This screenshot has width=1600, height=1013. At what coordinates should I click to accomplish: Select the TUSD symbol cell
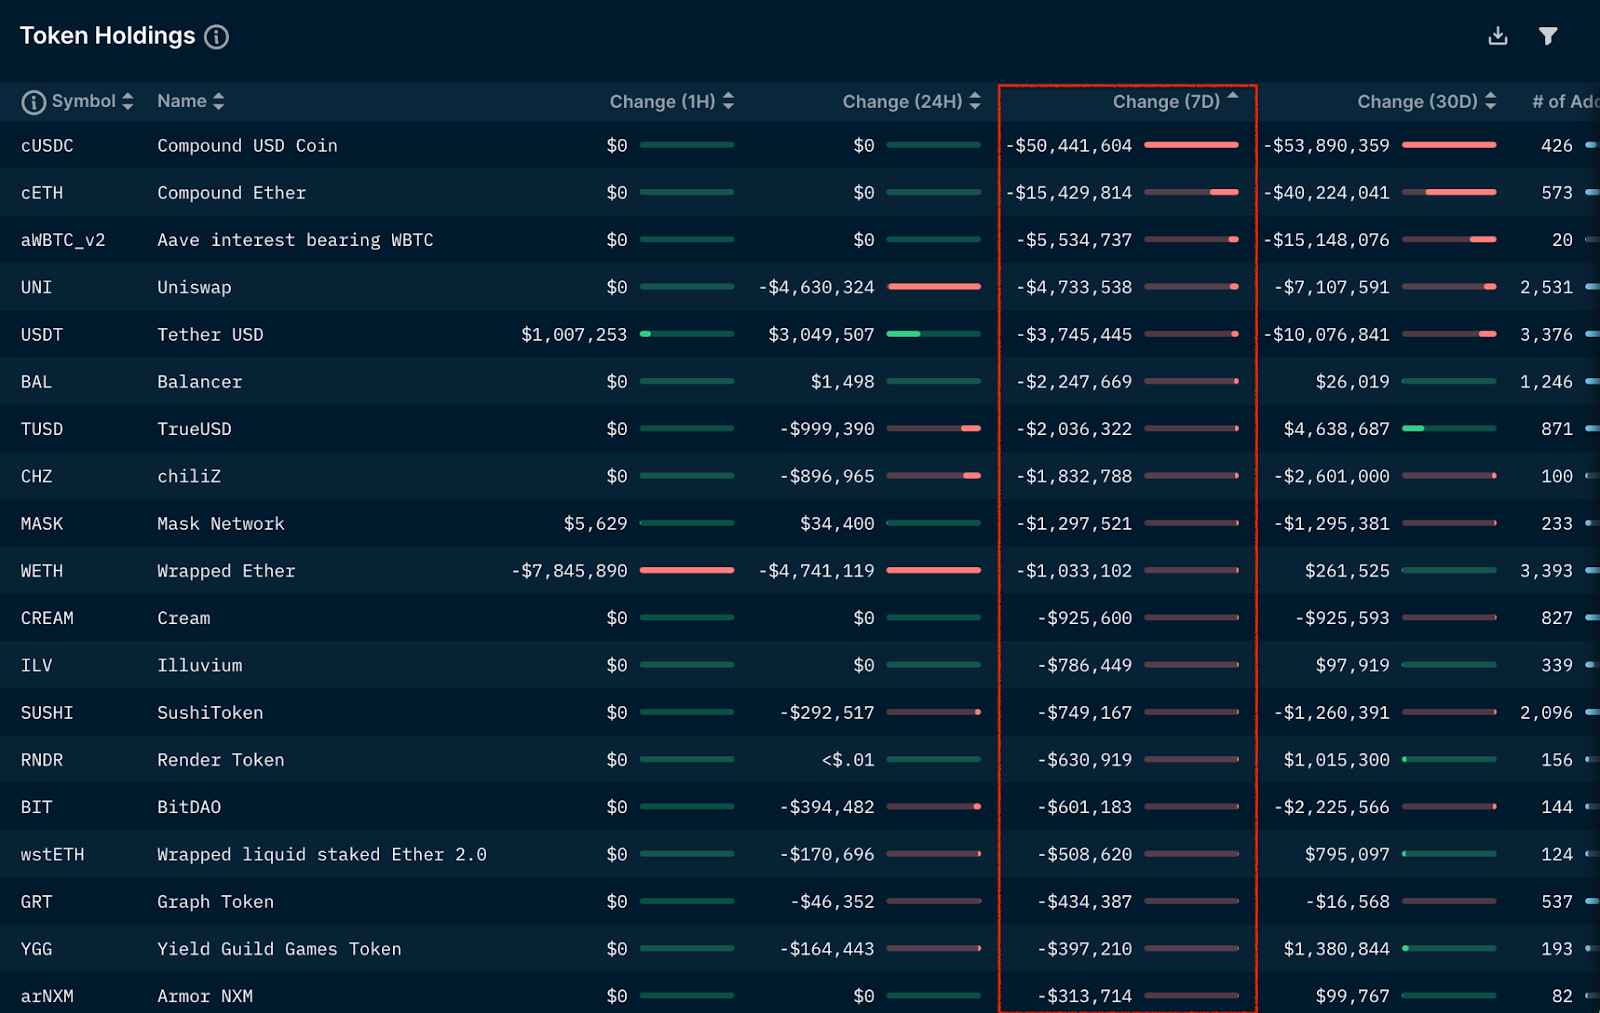[42, 429]
